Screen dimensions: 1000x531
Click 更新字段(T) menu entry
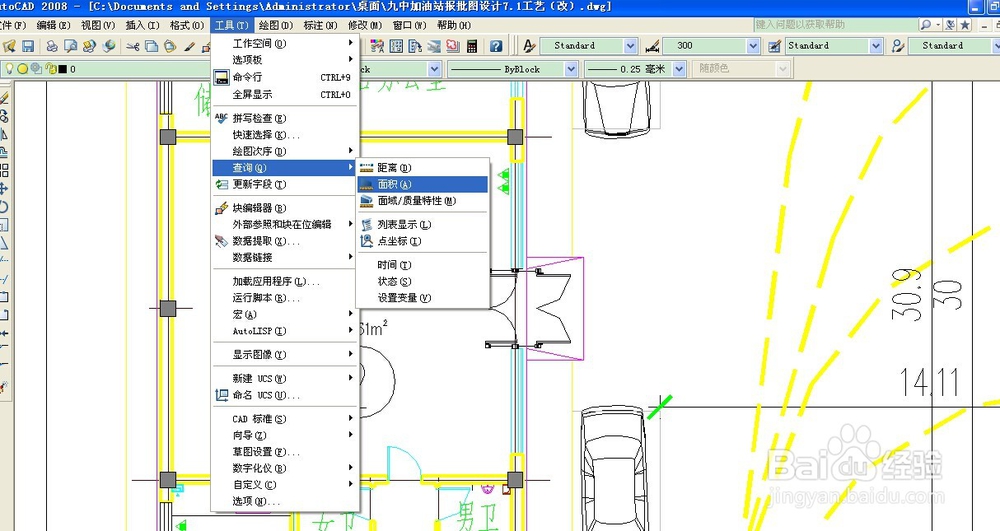coord(285,184)
